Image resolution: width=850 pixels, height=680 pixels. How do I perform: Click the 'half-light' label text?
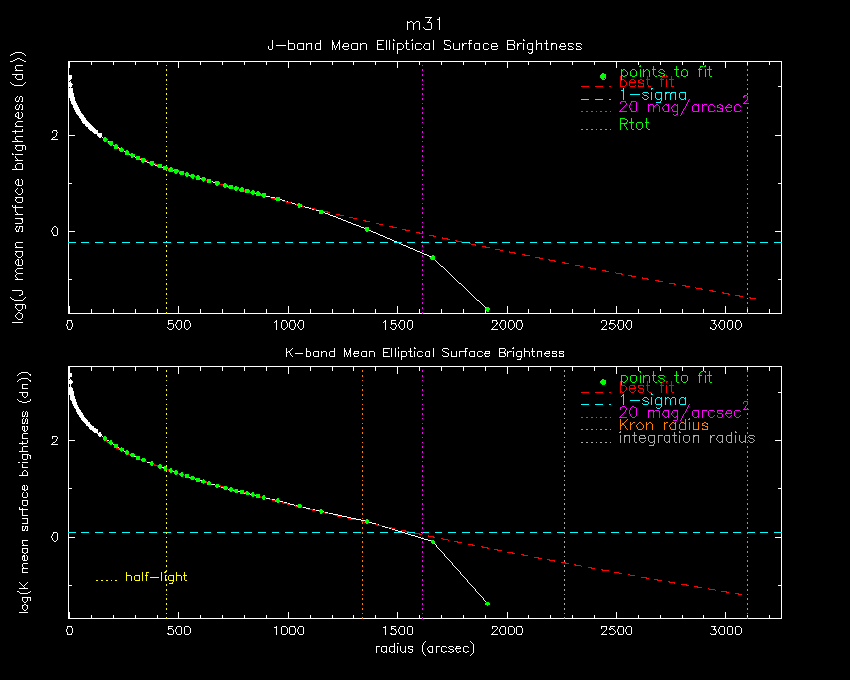[155, 577]
